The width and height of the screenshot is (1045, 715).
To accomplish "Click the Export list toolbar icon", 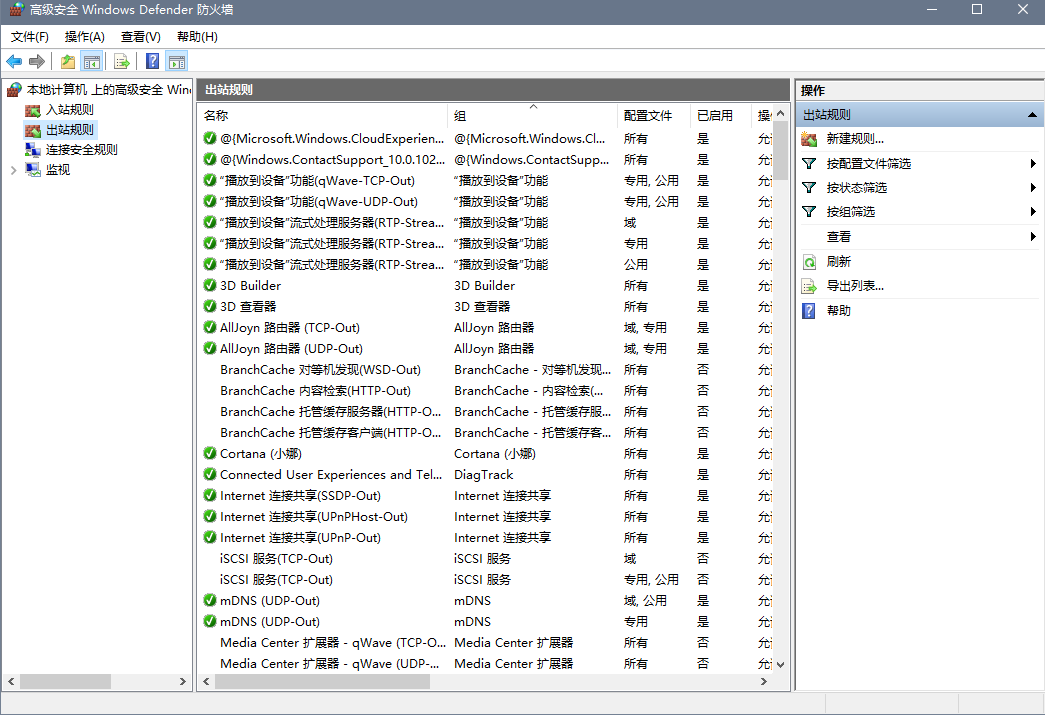I will [x=121, y=61].
